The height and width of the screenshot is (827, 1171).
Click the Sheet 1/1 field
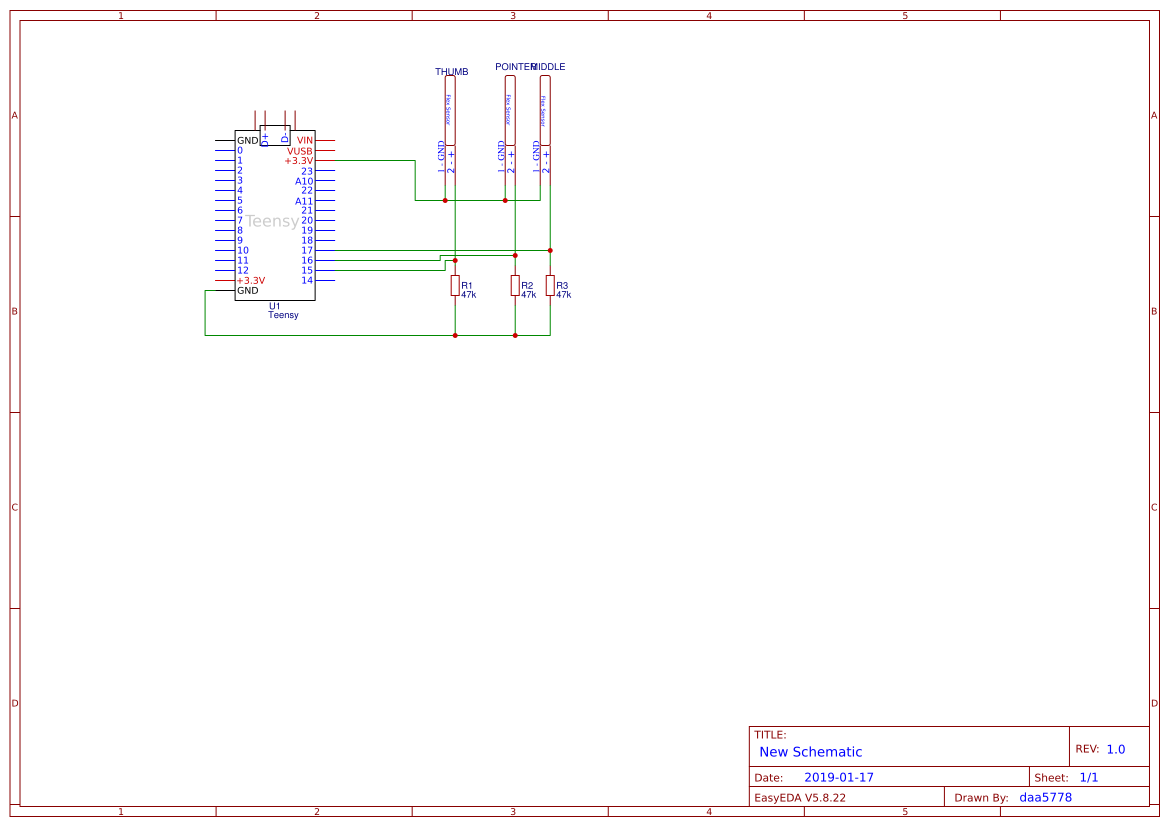[x=1091, y=776]
